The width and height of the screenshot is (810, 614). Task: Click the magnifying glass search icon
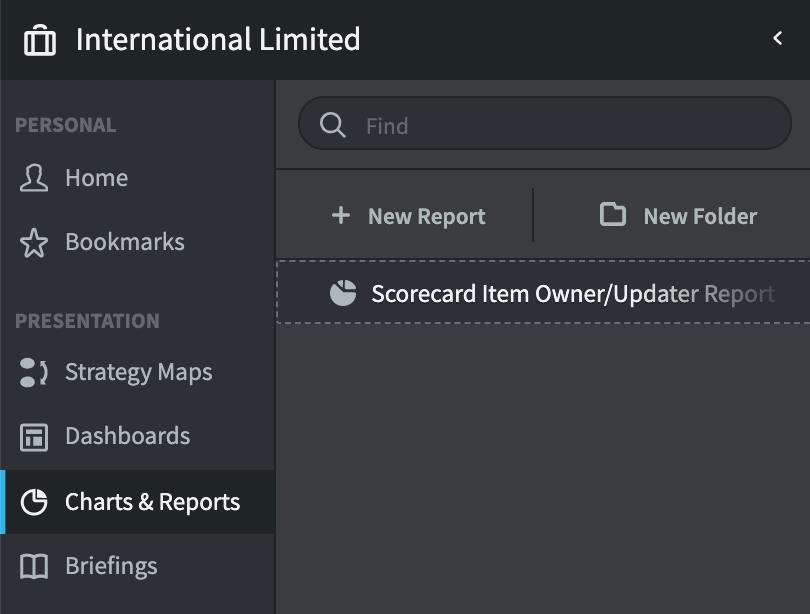click(332, 125)
